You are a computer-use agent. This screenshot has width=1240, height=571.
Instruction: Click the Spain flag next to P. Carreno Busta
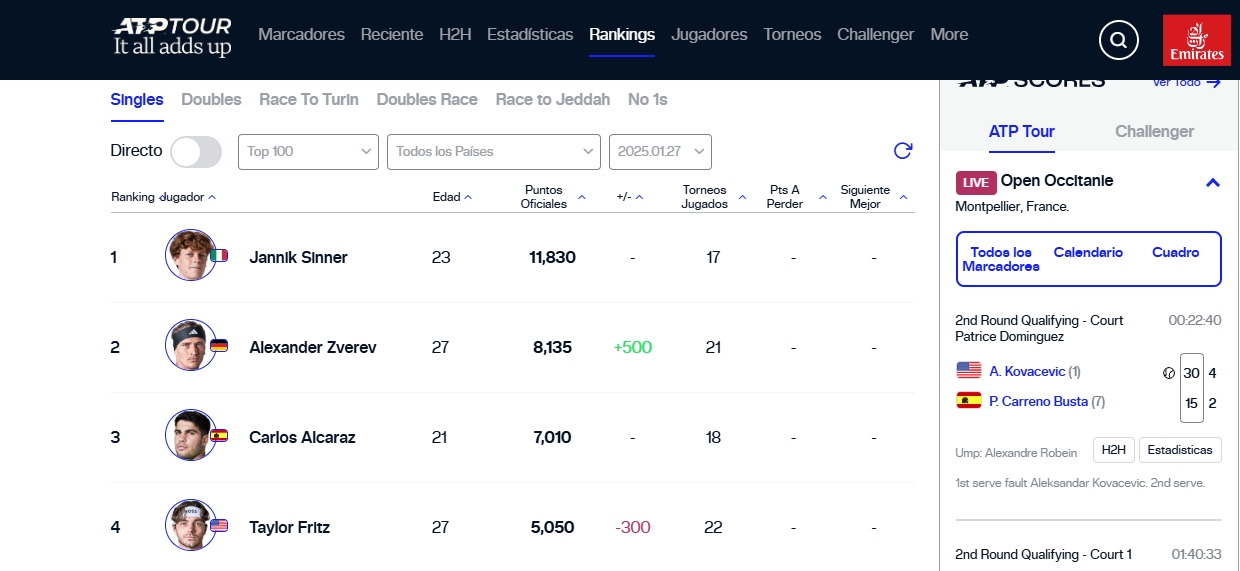pyautogui.click(x=968, y=400)
